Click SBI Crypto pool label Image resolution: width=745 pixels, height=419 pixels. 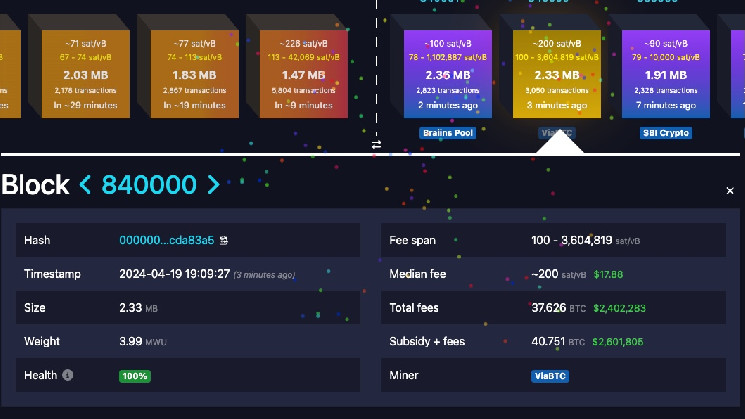click(665, 132)
